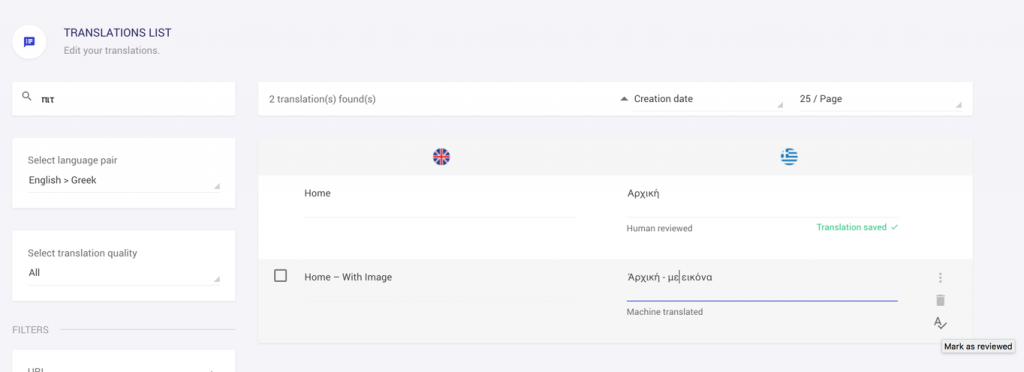
Task: Check the Home – With Image row checkbox
Action: pos(280,276)
